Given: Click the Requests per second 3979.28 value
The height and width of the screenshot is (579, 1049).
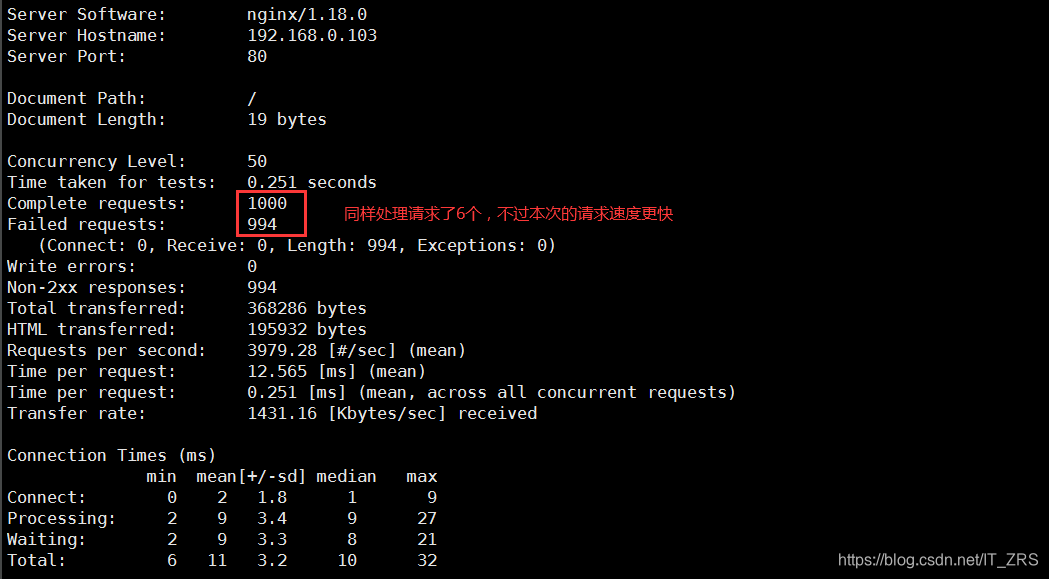Looking at the screenshot, I should (x=282, y=350).
